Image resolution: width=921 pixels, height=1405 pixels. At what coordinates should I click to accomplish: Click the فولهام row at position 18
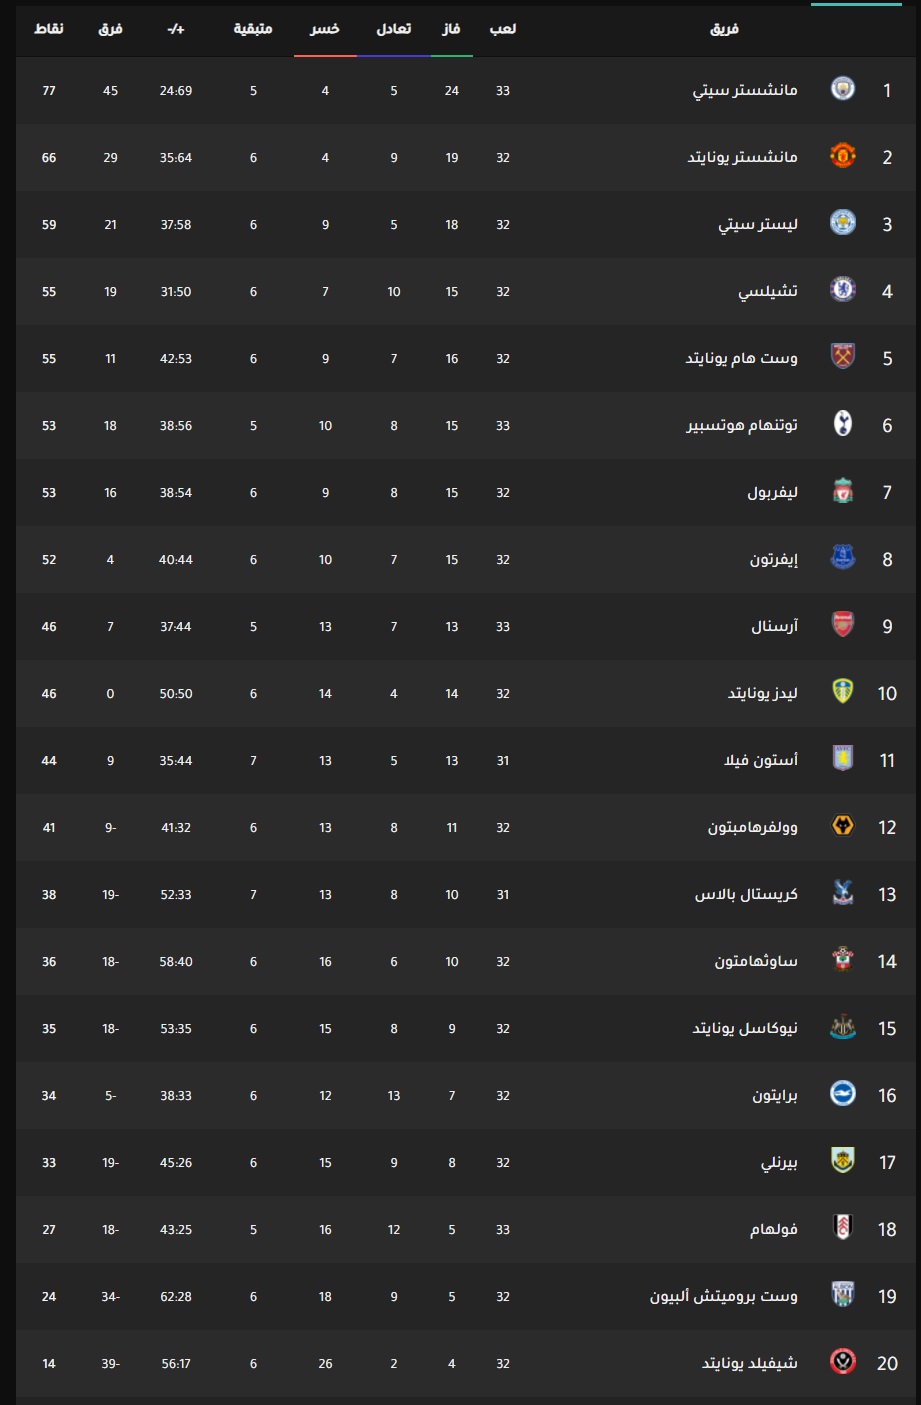[x=466, y=1230]
